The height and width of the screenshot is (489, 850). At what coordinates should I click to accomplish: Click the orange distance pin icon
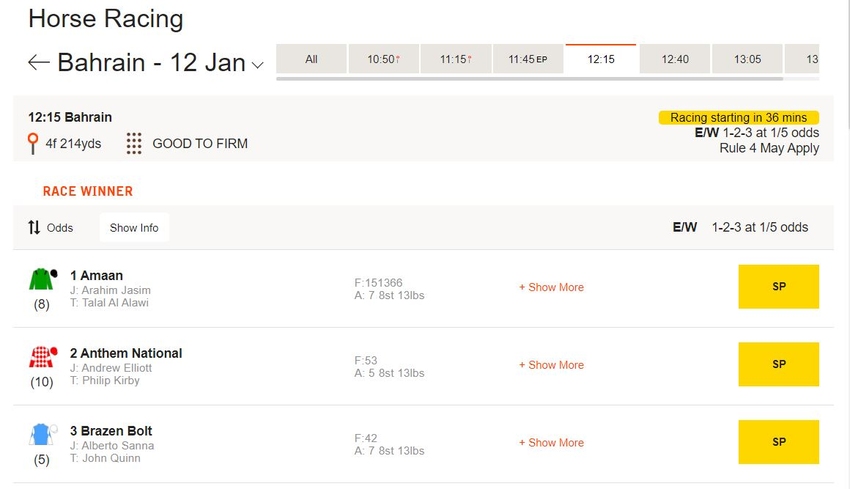[33, 144]
